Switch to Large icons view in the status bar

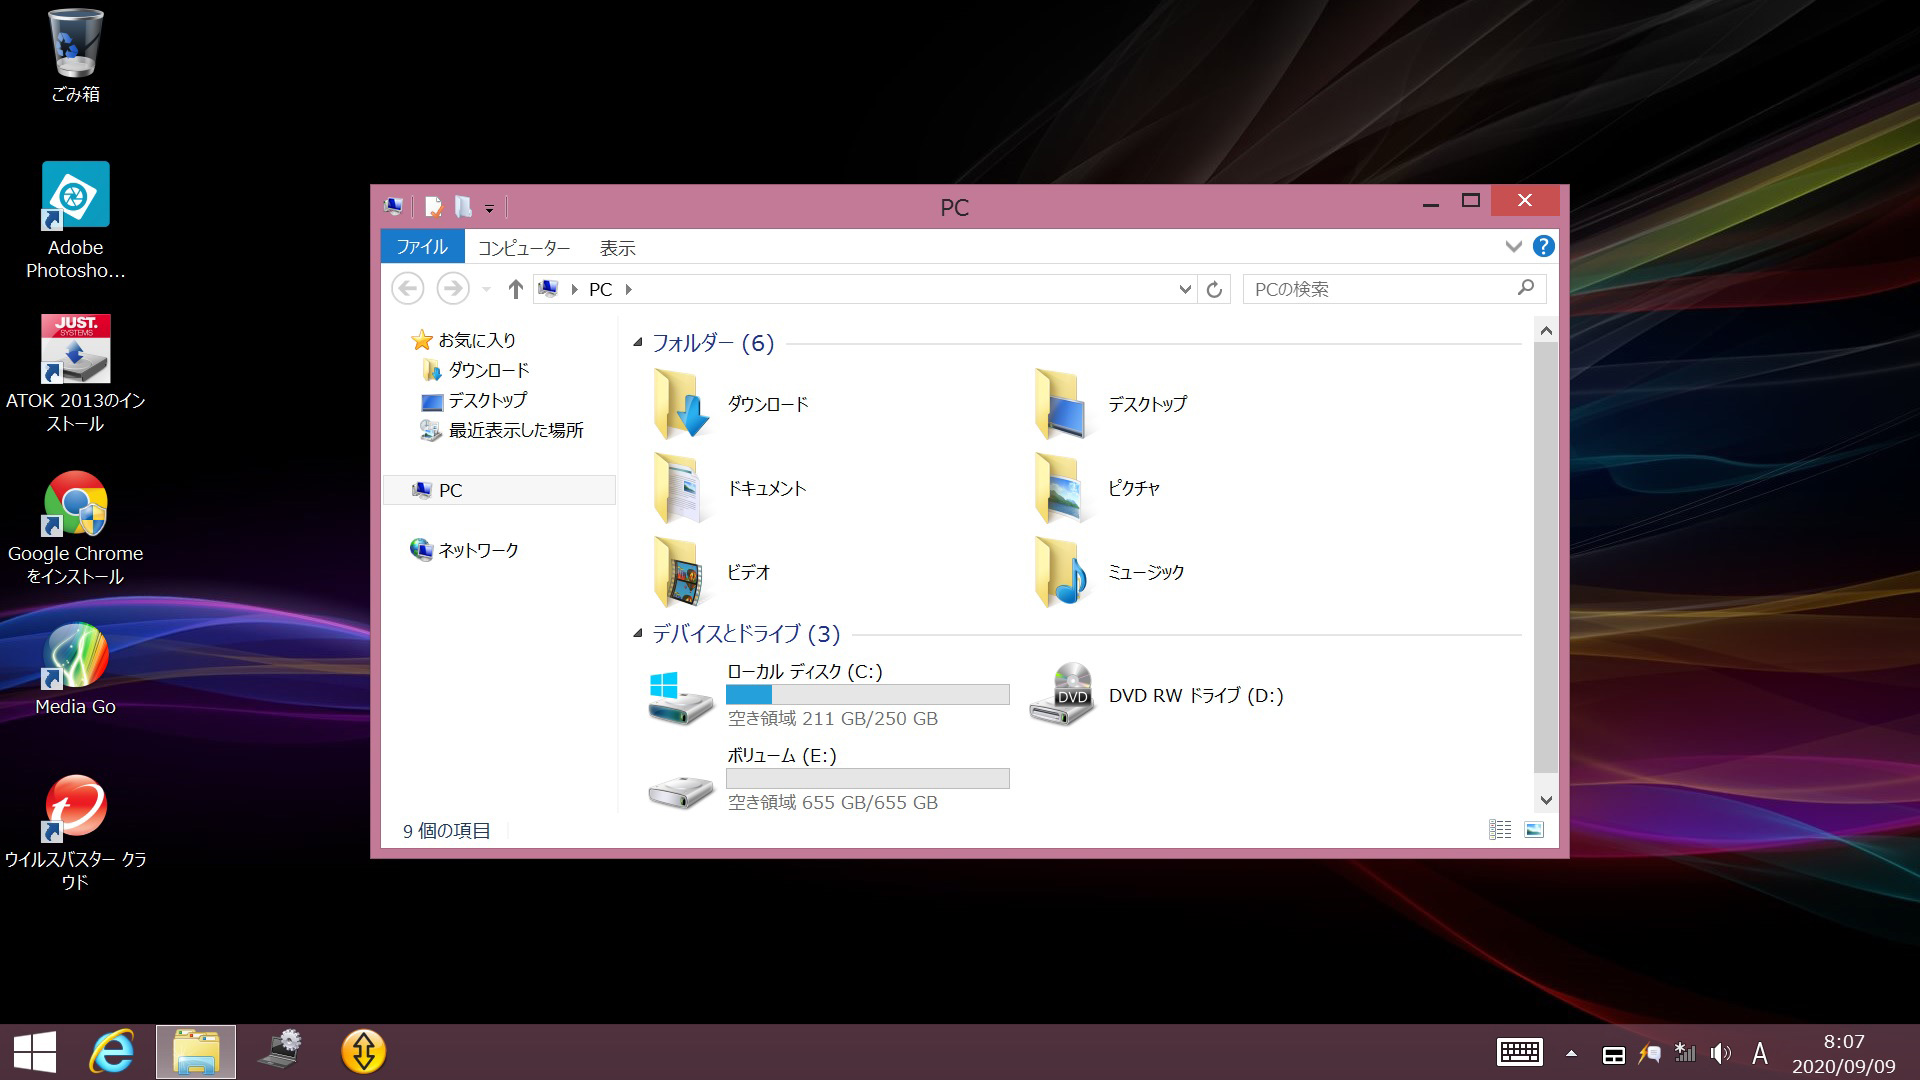1534,830
